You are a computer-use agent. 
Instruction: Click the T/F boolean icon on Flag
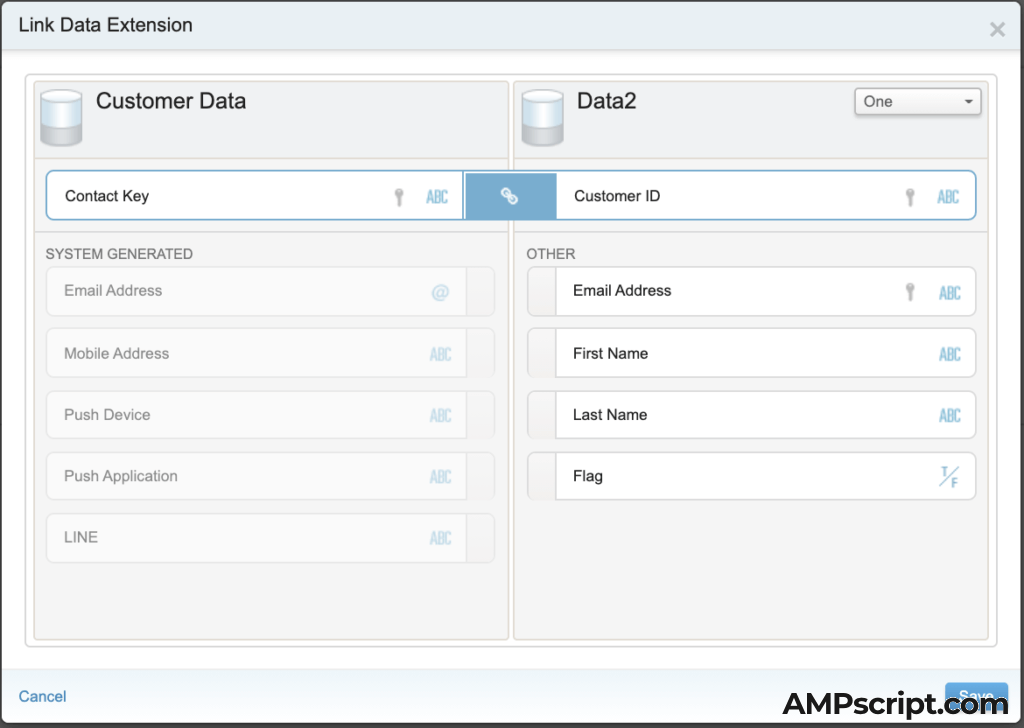click(948, 477)
